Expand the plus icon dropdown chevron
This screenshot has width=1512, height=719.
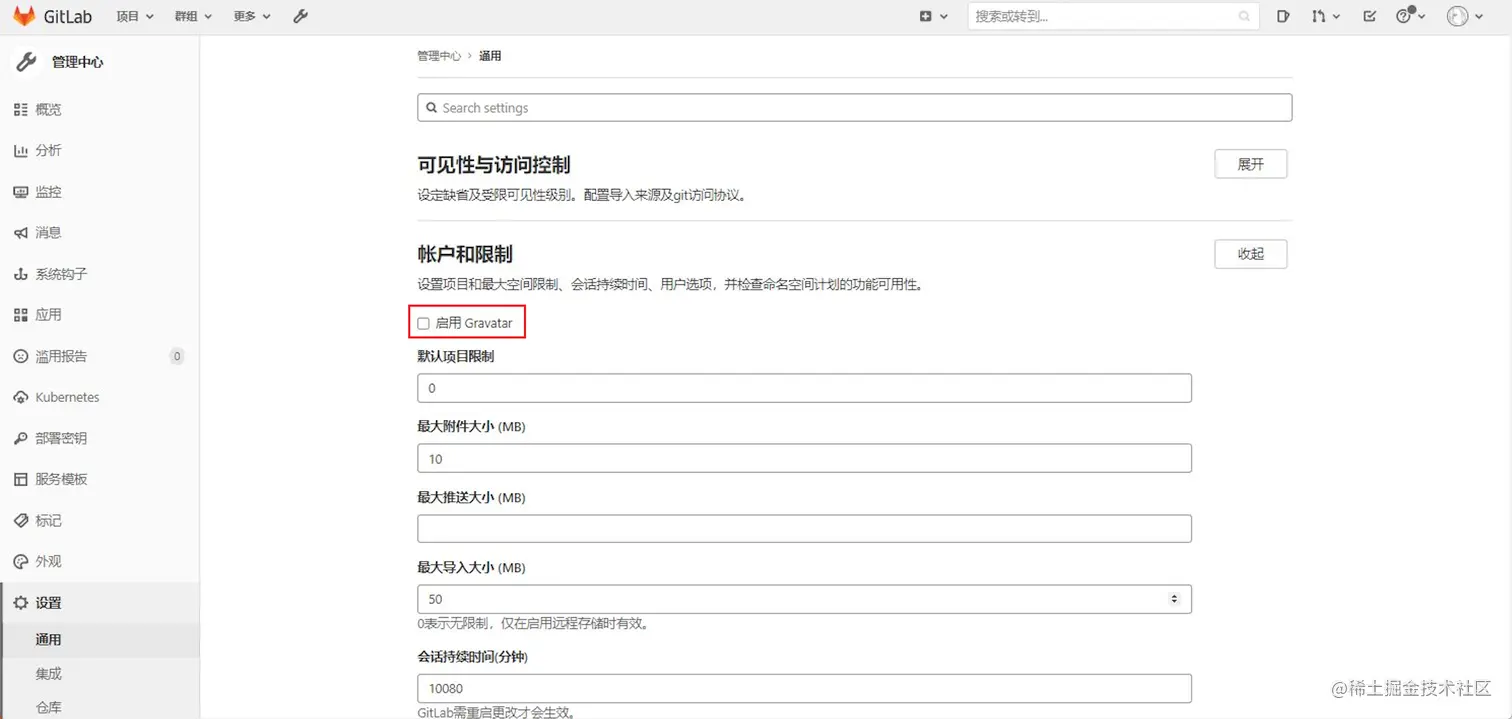[943, 17]
